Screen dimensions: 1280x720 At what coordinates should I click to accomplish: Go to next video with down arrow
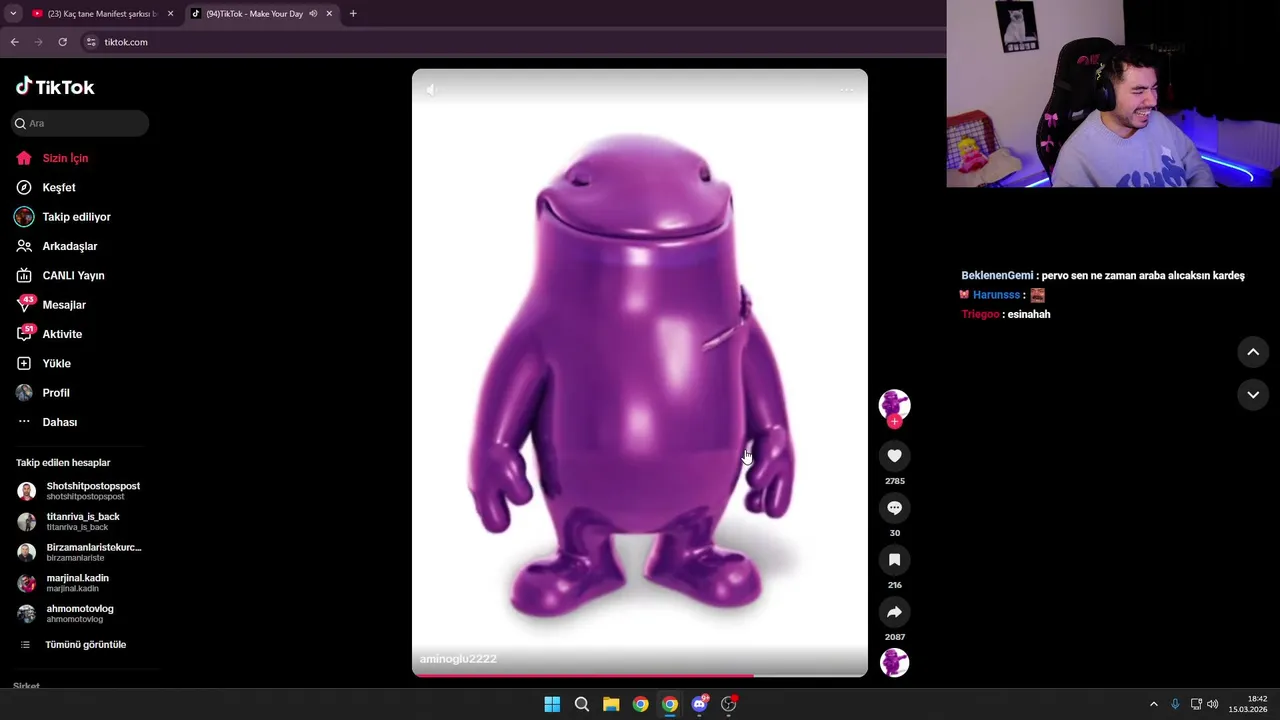click(1253, 395)
